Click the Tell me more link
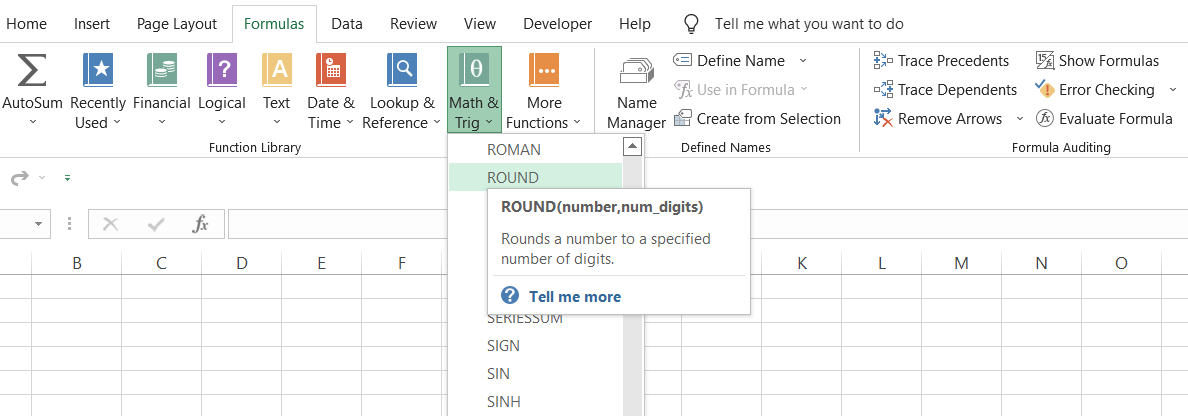Viewport: 1188px width, 416px height. coord(574,296)
